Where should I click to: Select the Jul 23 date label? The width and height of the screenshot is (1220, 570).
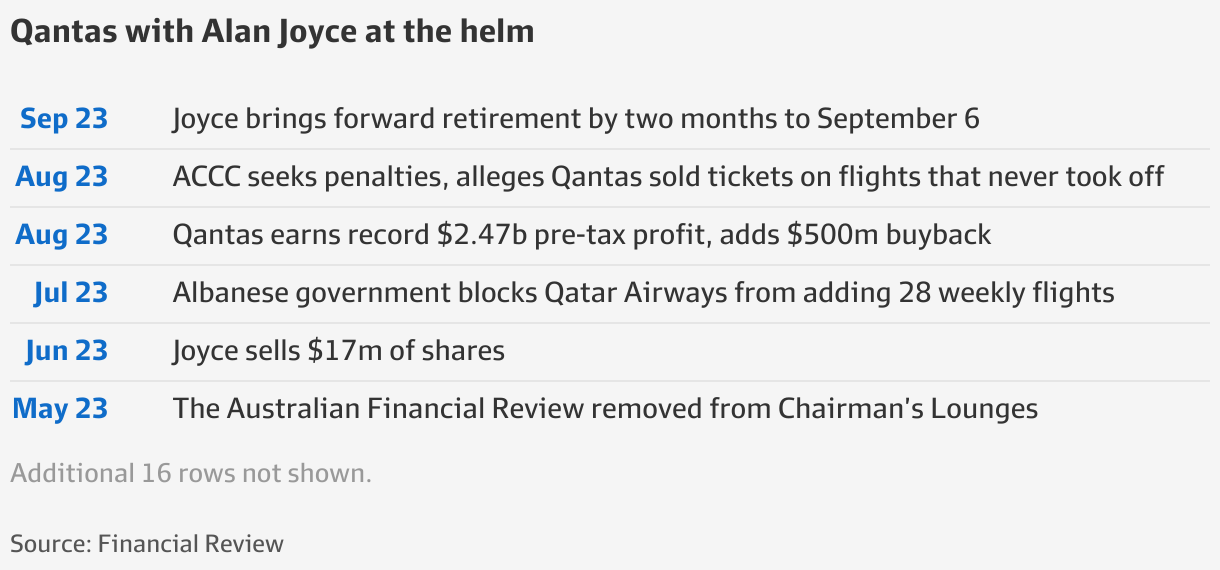pos(70,293)
